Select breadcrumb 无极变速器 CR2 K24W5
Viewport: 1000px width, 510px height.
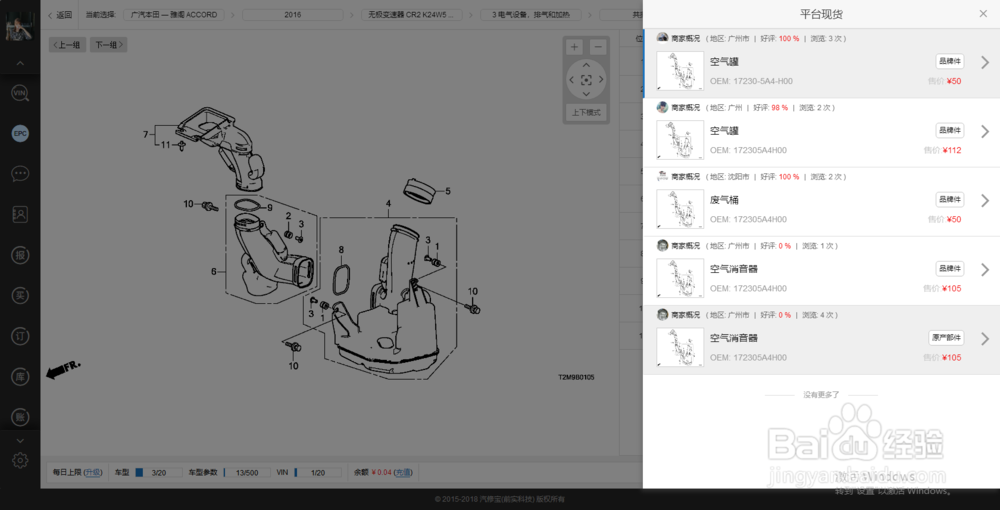point(411,15)
